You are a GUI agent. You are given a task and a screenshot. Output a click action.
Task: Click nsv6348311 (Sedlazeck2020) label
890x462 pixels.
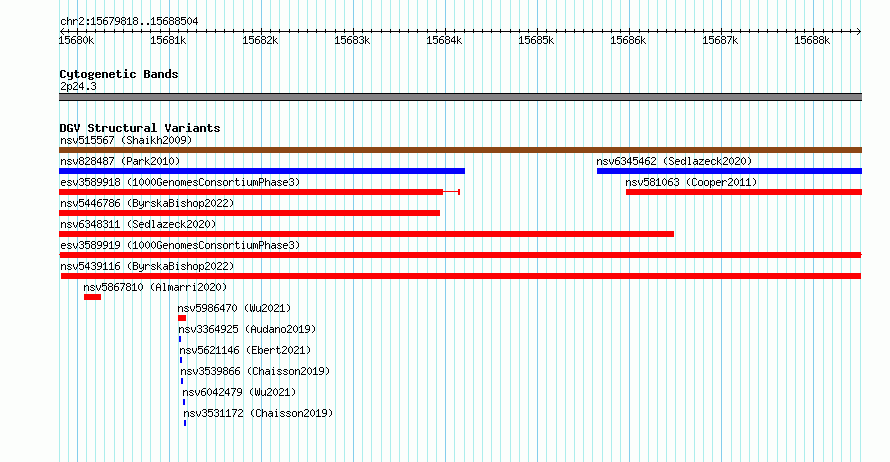(138, 224)
